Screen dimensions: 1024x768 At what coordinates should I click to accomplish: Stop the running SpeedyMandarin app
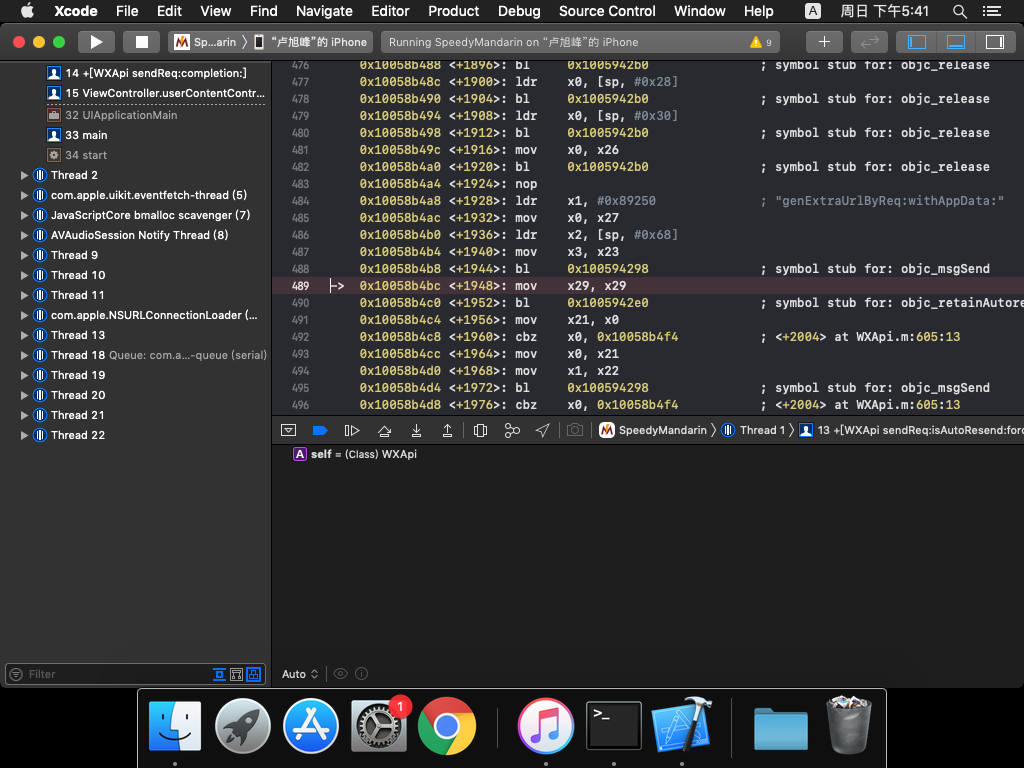pyautogui.click(x=141, y=42)
